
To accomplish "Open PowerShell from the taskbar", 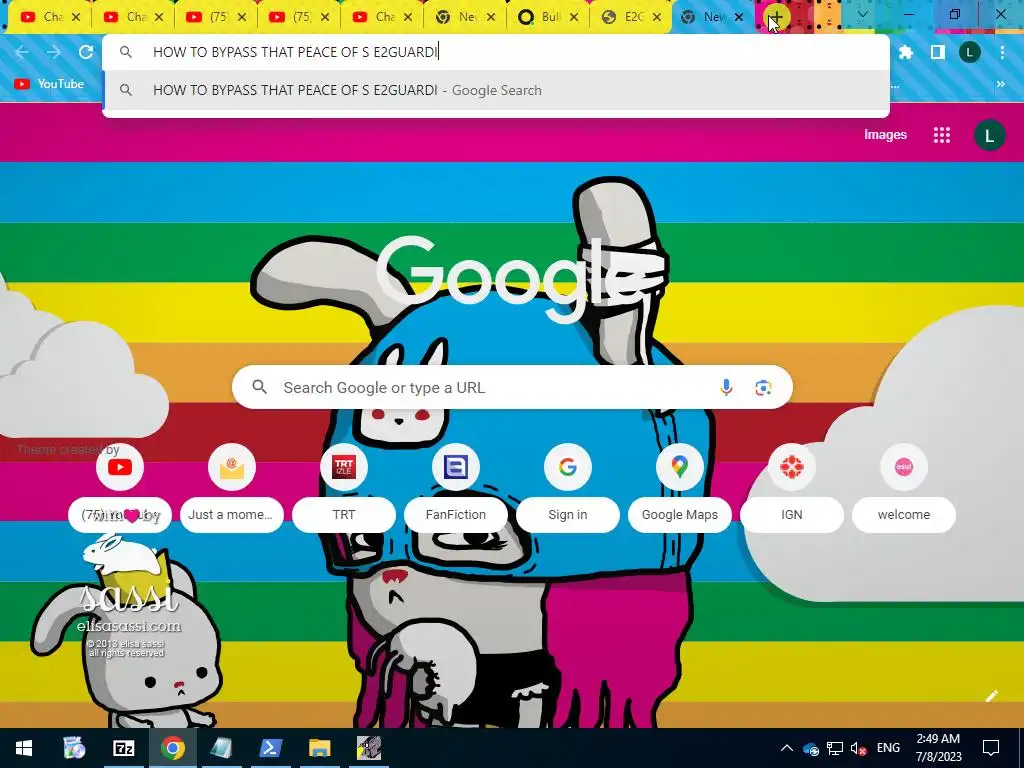I will pos(270,748).
